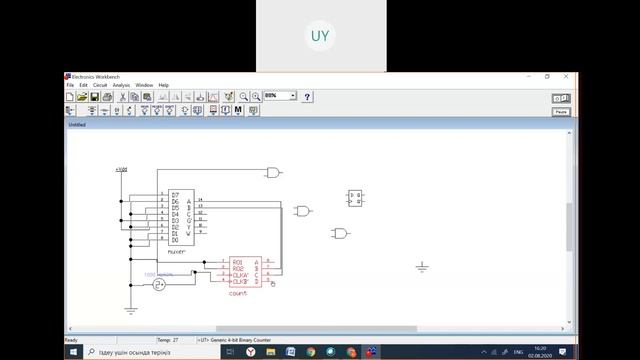Screen dimensions: 640x360
Task: Click the 'Temp: 27' status bar entry
Action: 168,340
